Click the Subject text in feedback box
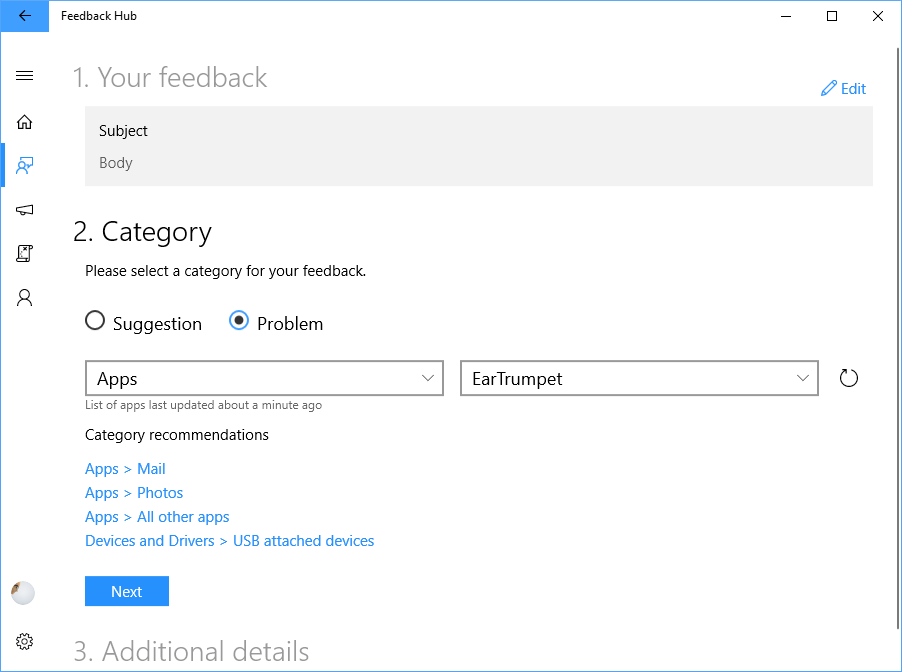The image size is (902, 672). pyautogui.click(x=123, y=131)
